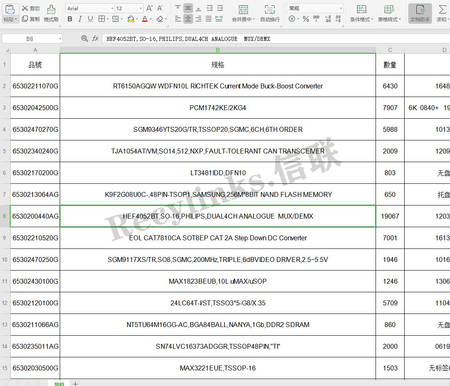Select cell 65302211070G
The height and width of the screenshot is (386, 450).
tap(35, 86)
